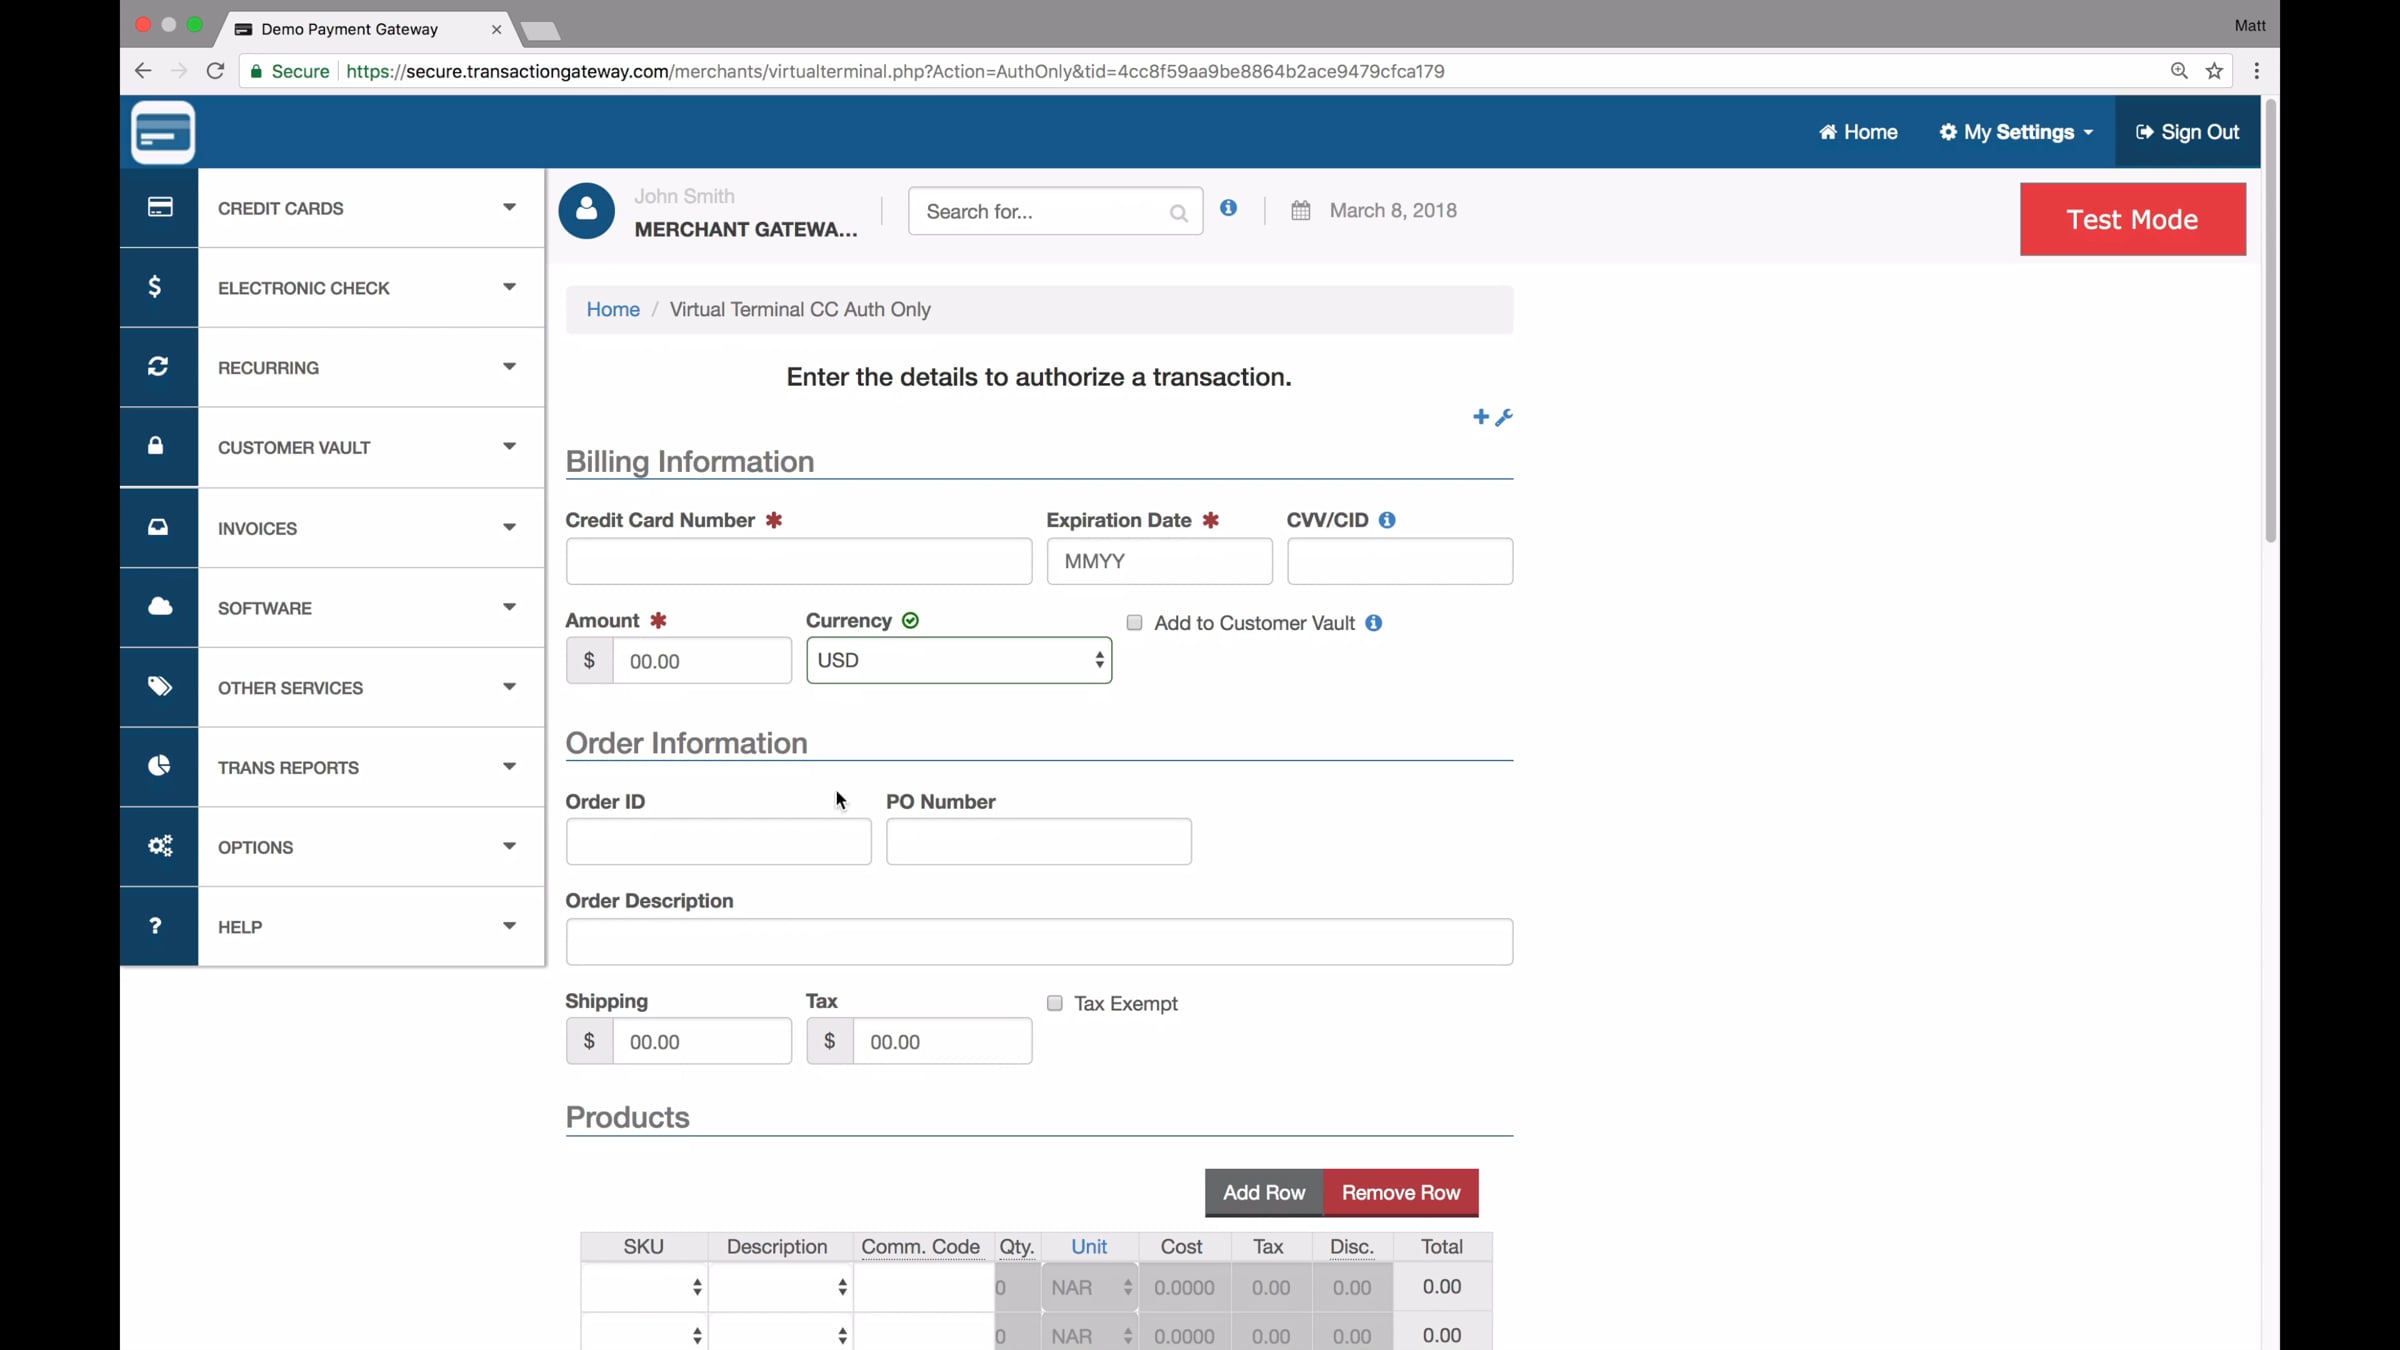Go back using the browser back arrow
The height and width of the screenshot is (1350, 2400).
143,71
